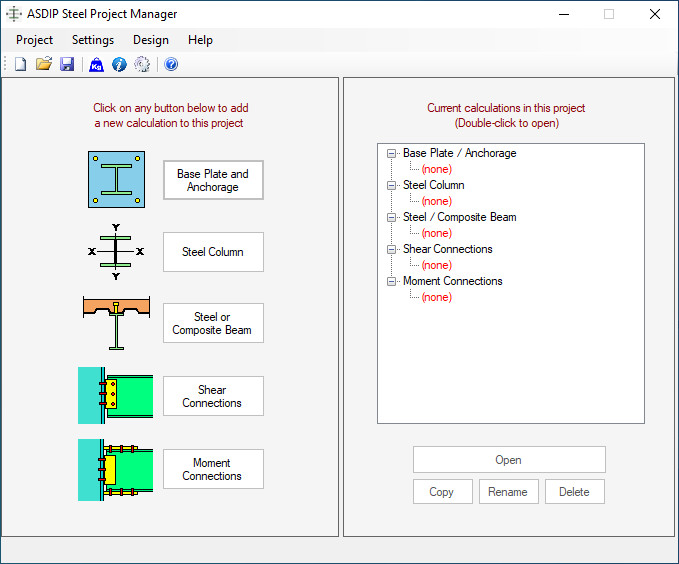The image size is (679, 564).
Task: Click the Open button
Action: point(509,460)
